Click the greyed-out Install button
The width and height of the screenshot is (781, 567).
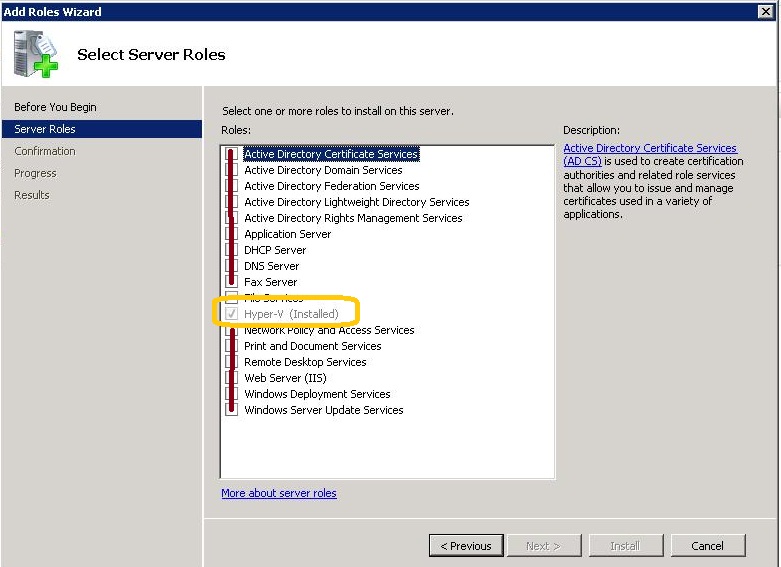pyautogui.click(x=625, y=545)
